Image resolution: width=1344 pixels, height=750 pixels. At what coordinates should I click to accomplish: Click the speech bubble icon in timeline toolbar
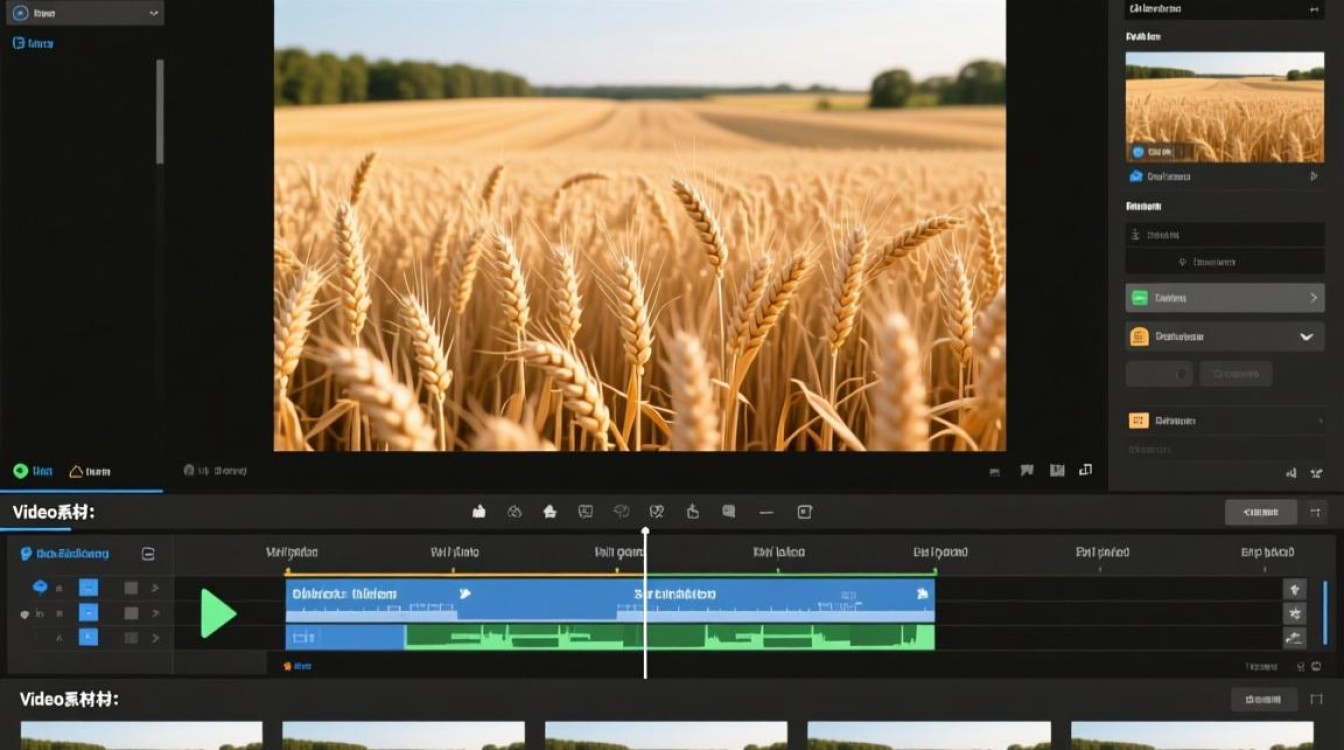click(729, 512)
